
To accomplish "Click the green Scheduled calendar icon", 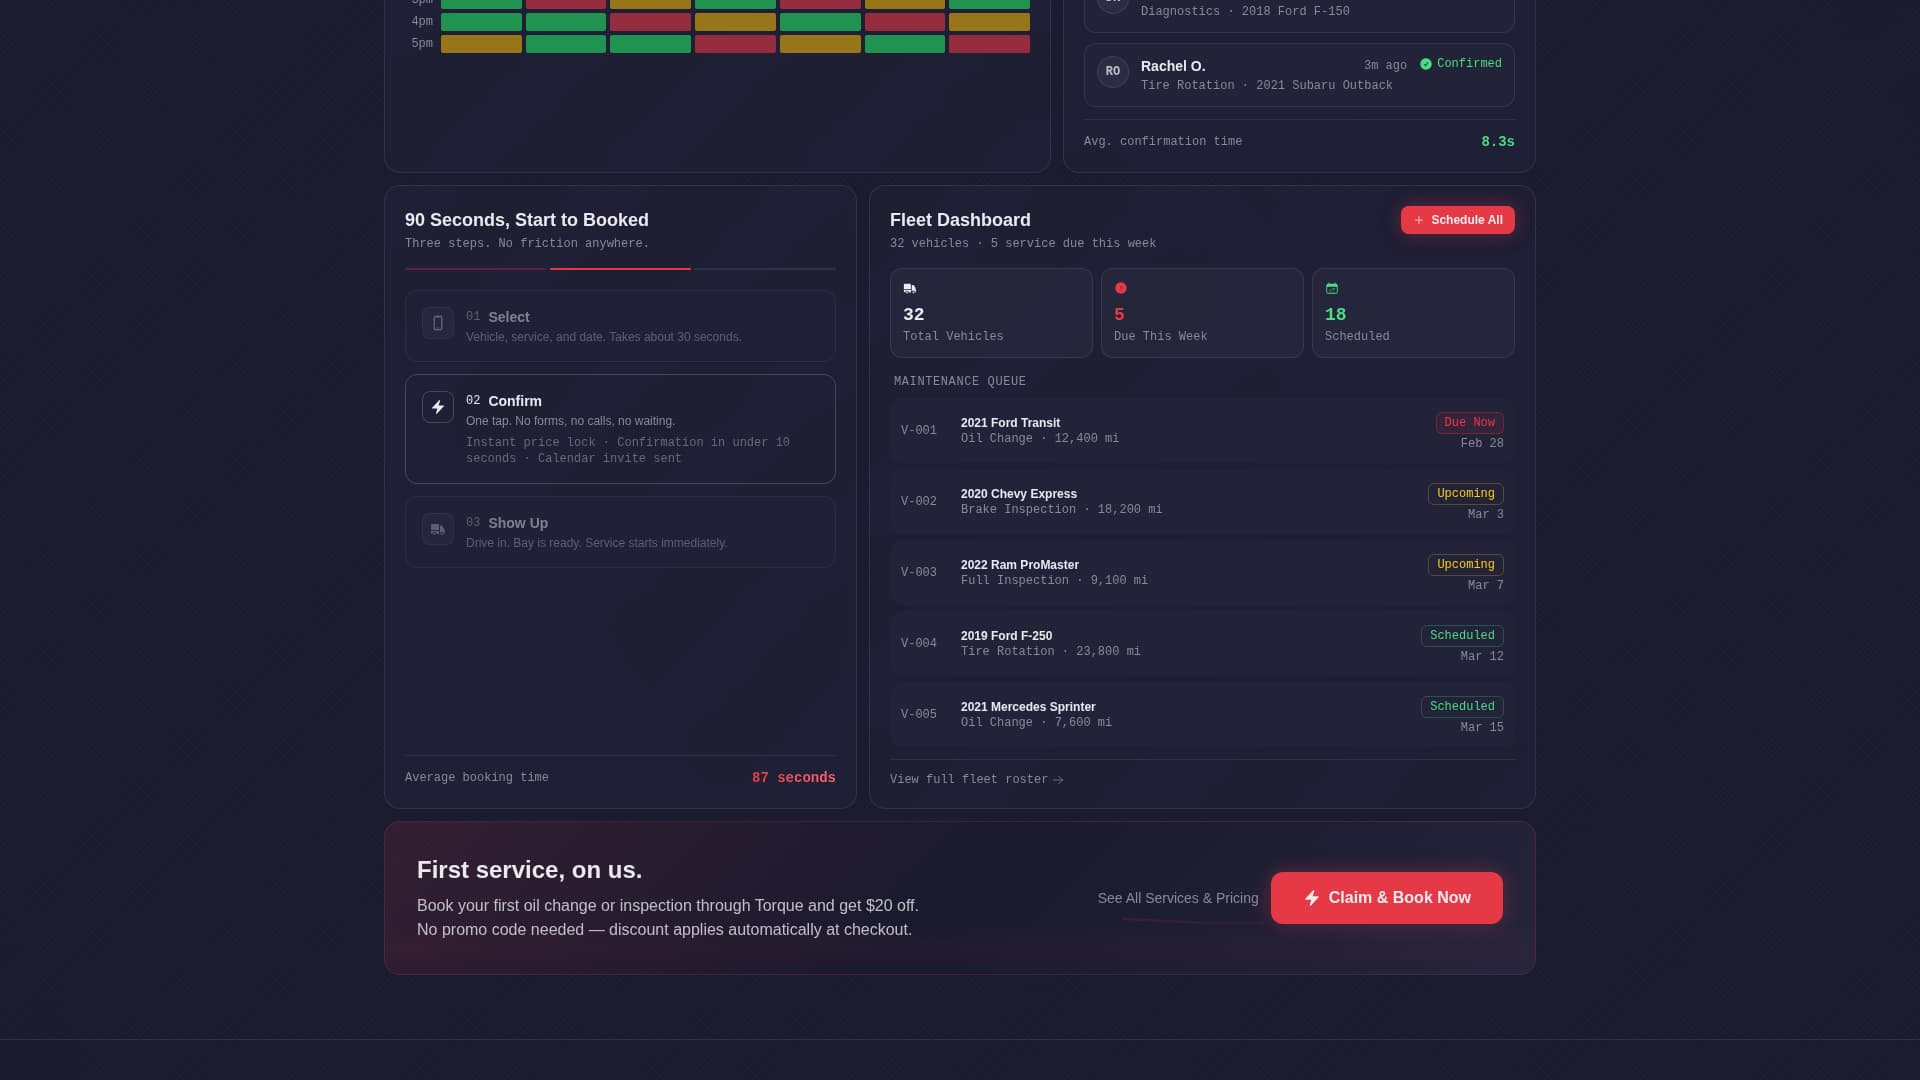I will tap(1332, 288).
